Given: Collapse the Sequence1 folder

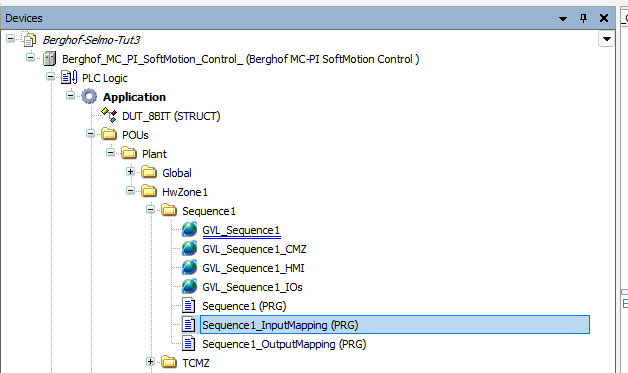Looking at the screenshot, I should (151, 209).
